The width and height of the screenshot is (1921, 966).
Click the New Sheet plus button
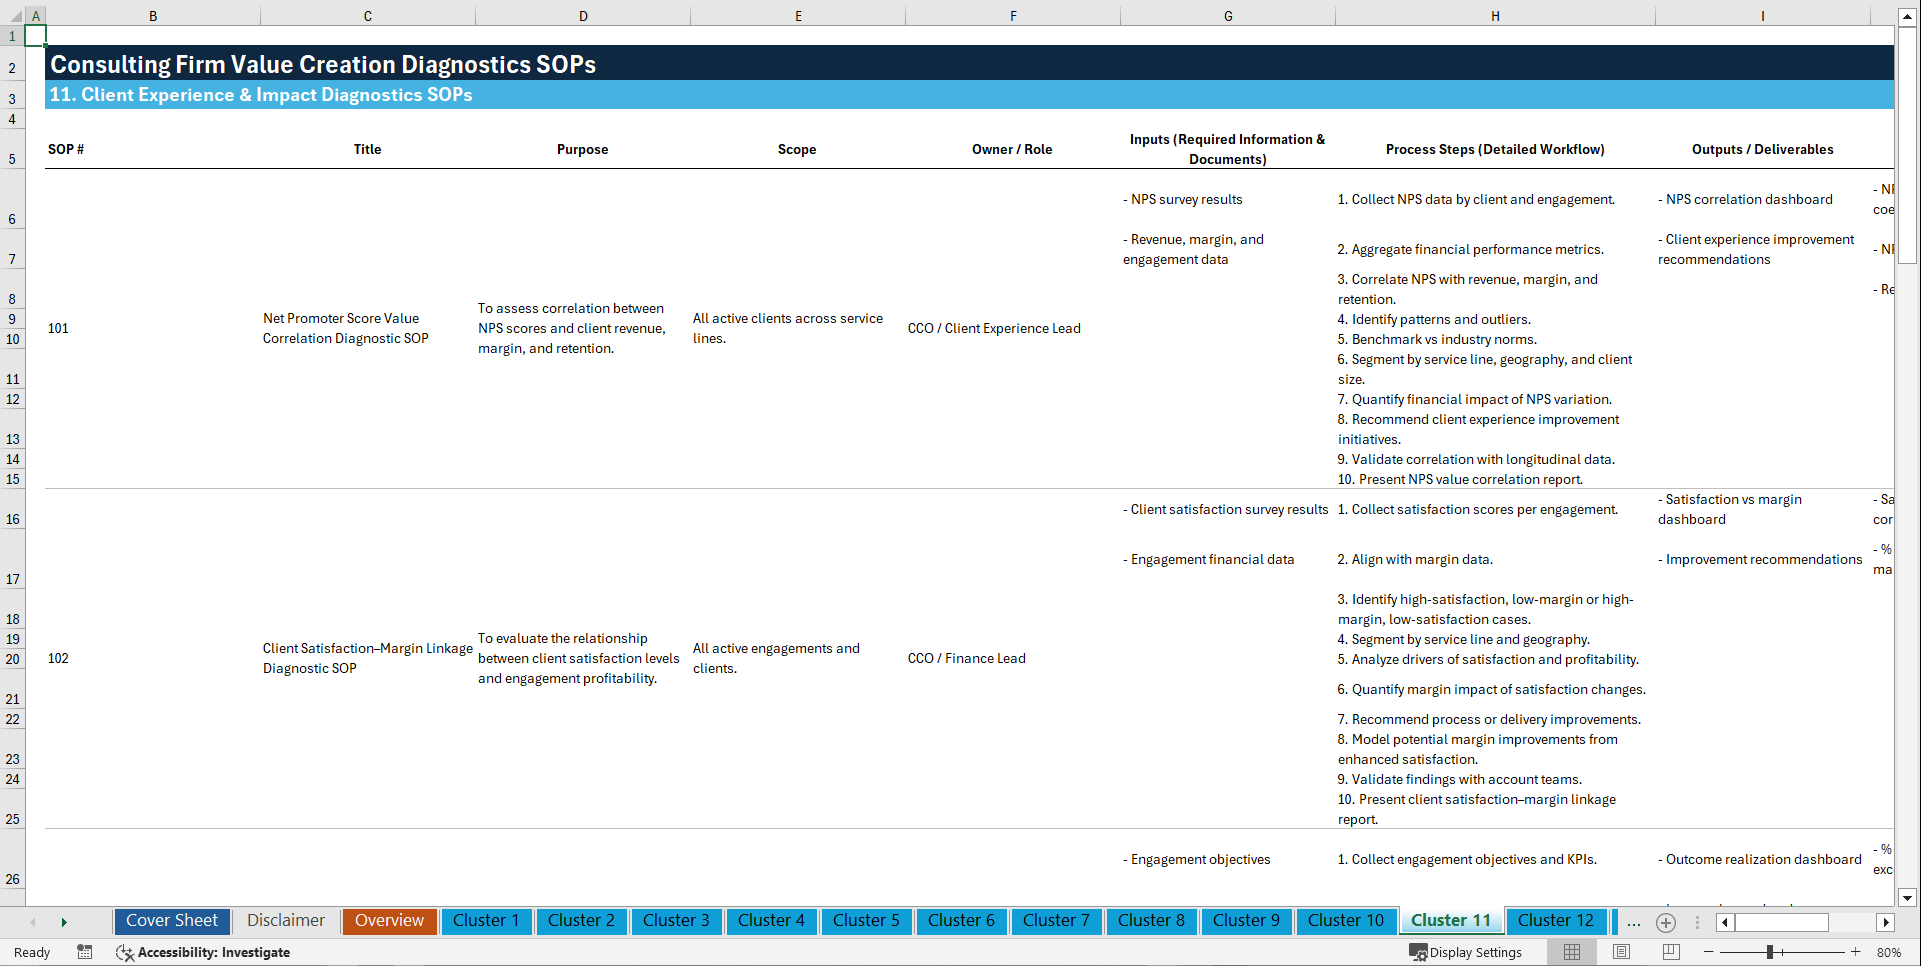(x=1666, y=922)
